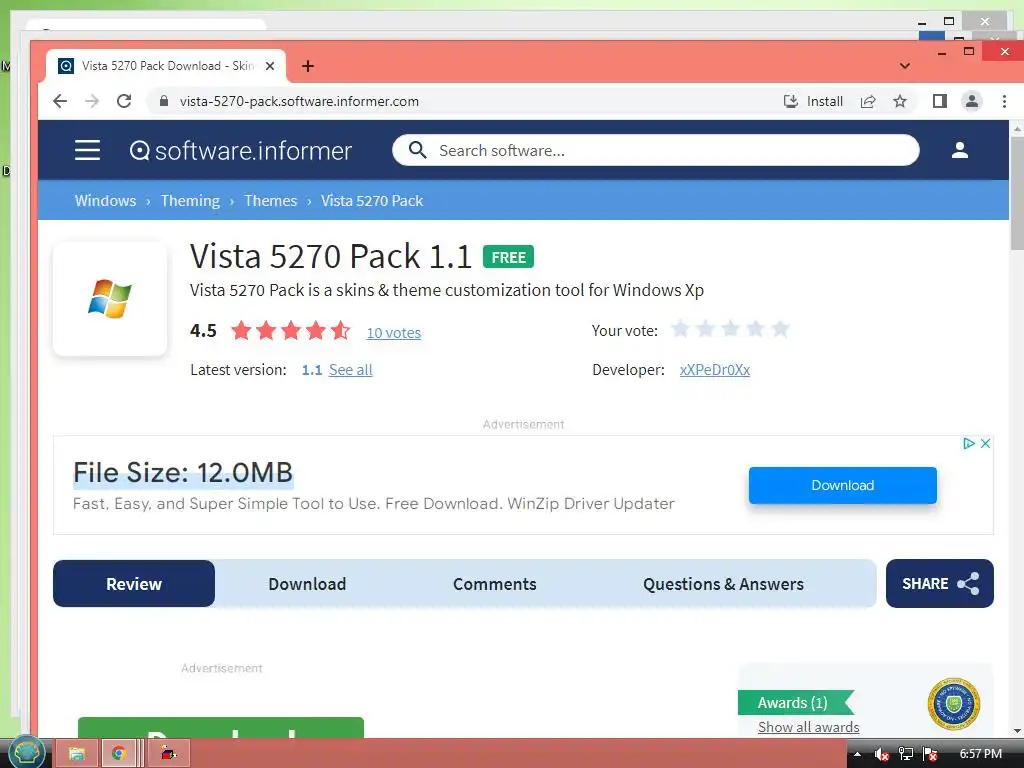The image size is (1024, 768).
Task: Open network status tray icon
Action: (x=906, y=754)
